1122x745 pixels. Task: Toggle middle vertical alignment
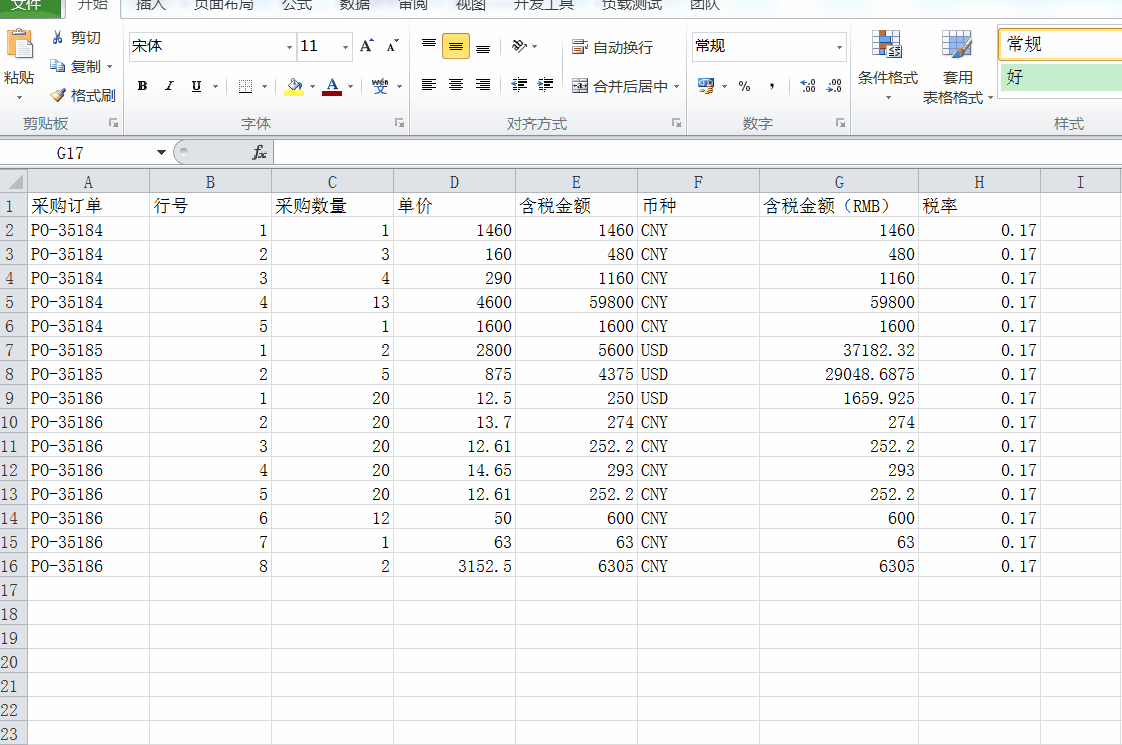pyautogui.click(x=456, y=47)
